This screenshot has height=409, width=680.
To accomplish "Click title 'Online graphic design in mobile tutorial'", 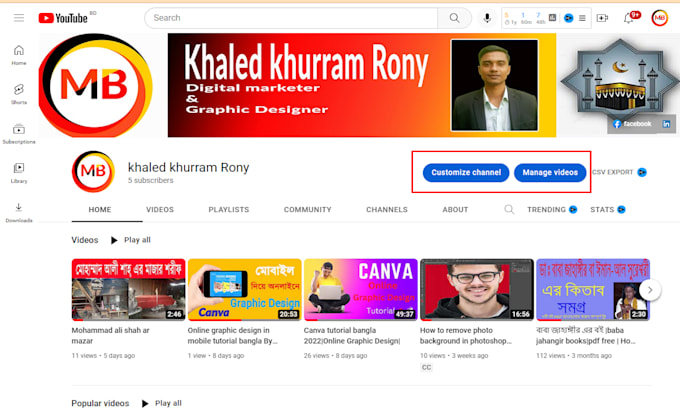I will point(232,336).
